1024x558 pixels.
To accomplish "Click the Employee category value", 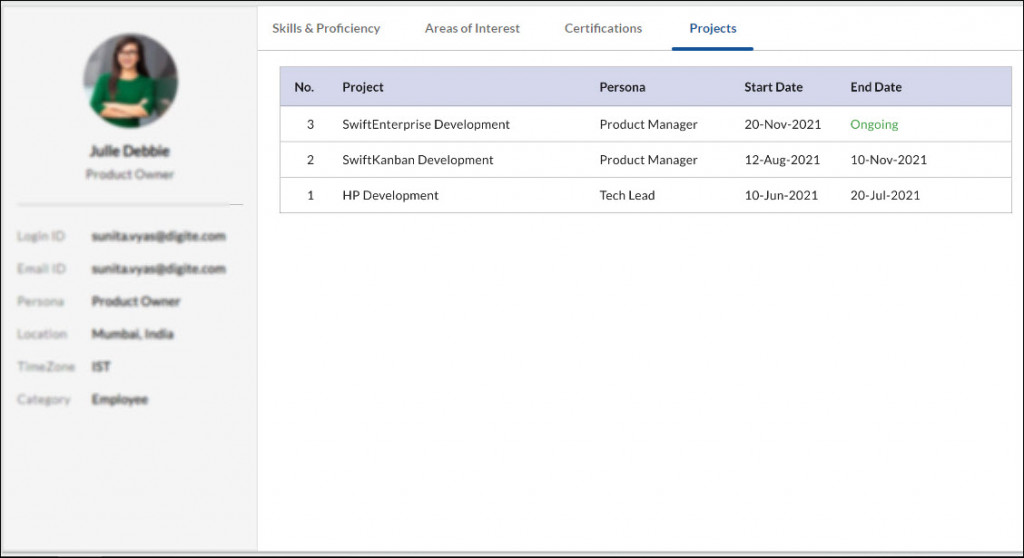I will [120, 399].
